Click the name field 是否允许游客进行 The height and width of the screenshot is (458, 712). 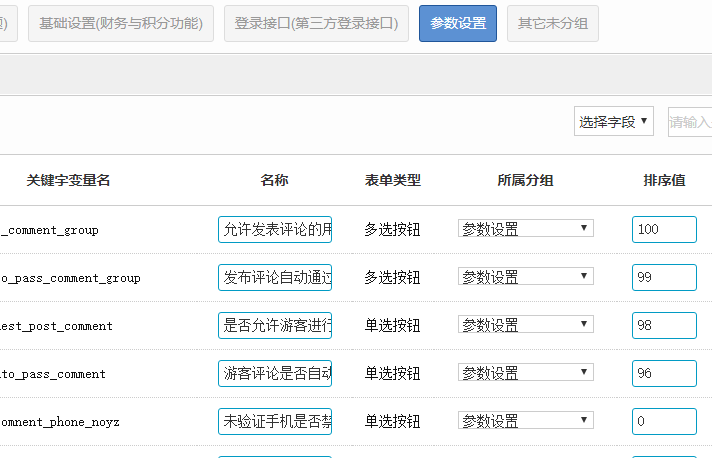(275, 325)
